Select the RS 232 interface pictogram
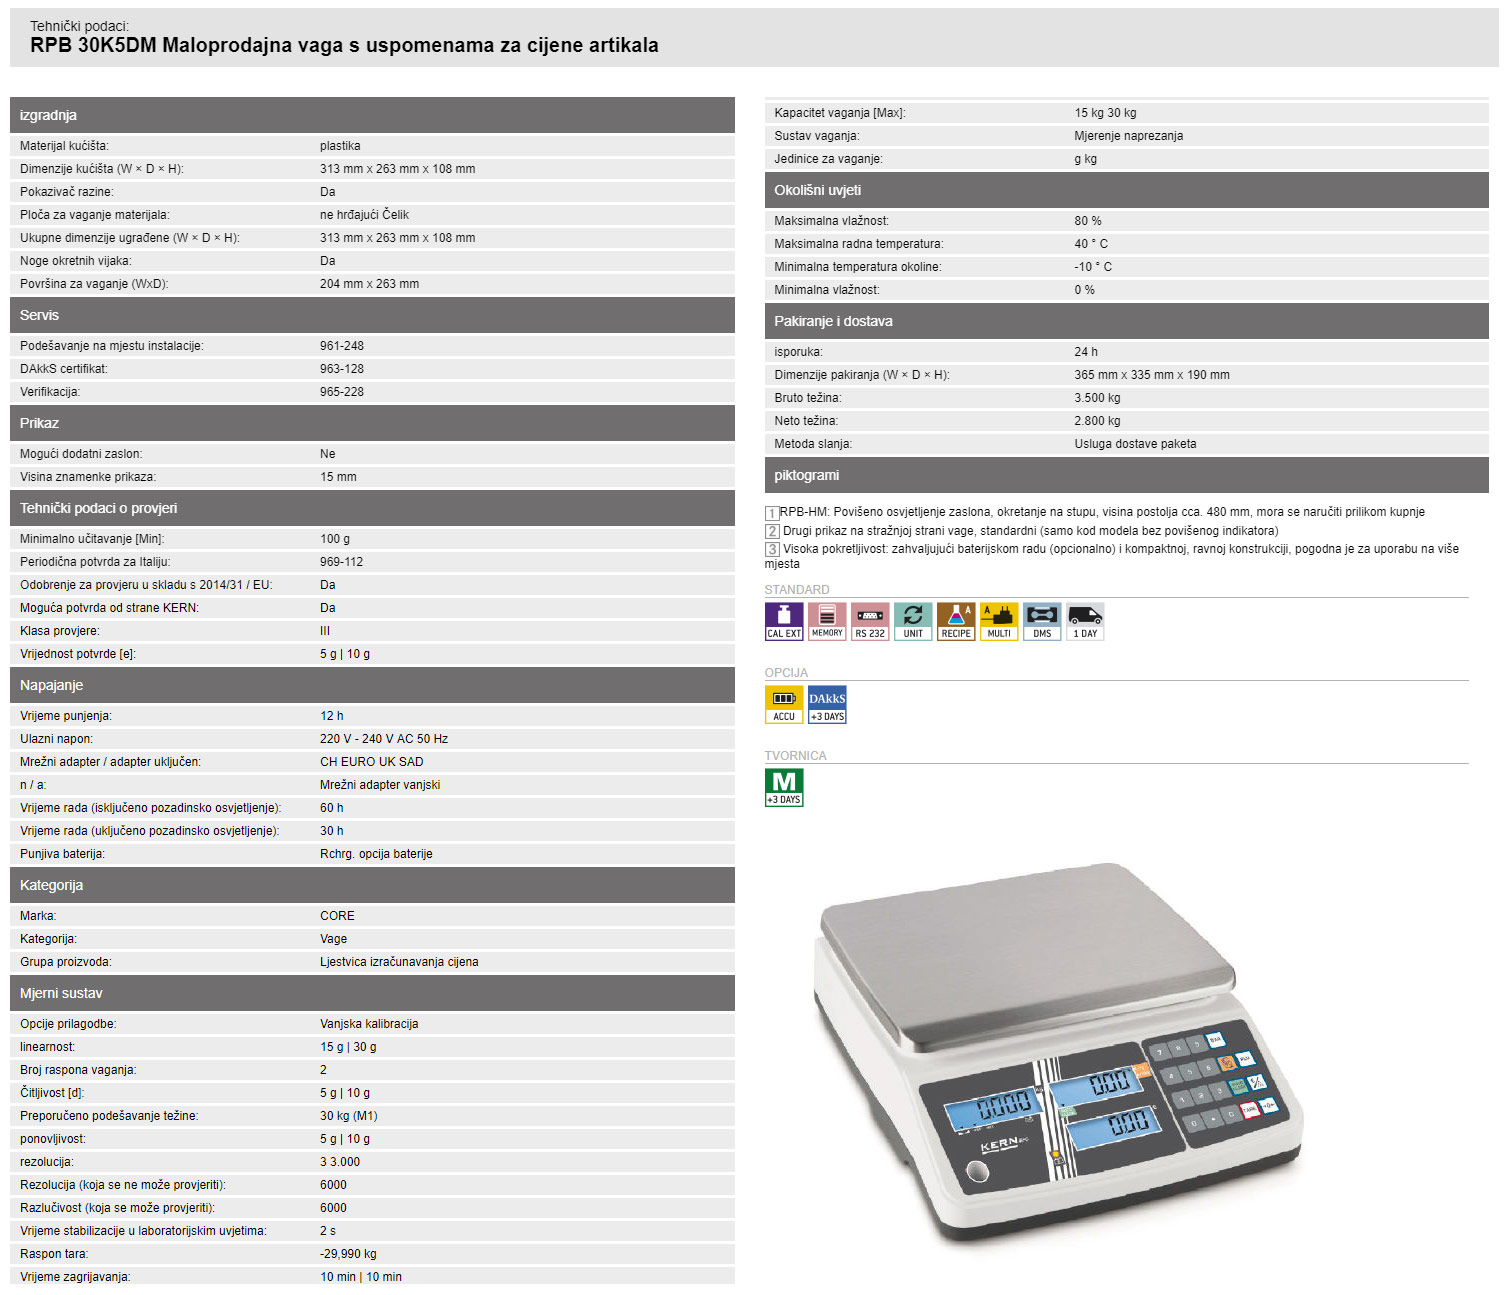Viewport: 1508px width, 1295px height. [870, 621]
